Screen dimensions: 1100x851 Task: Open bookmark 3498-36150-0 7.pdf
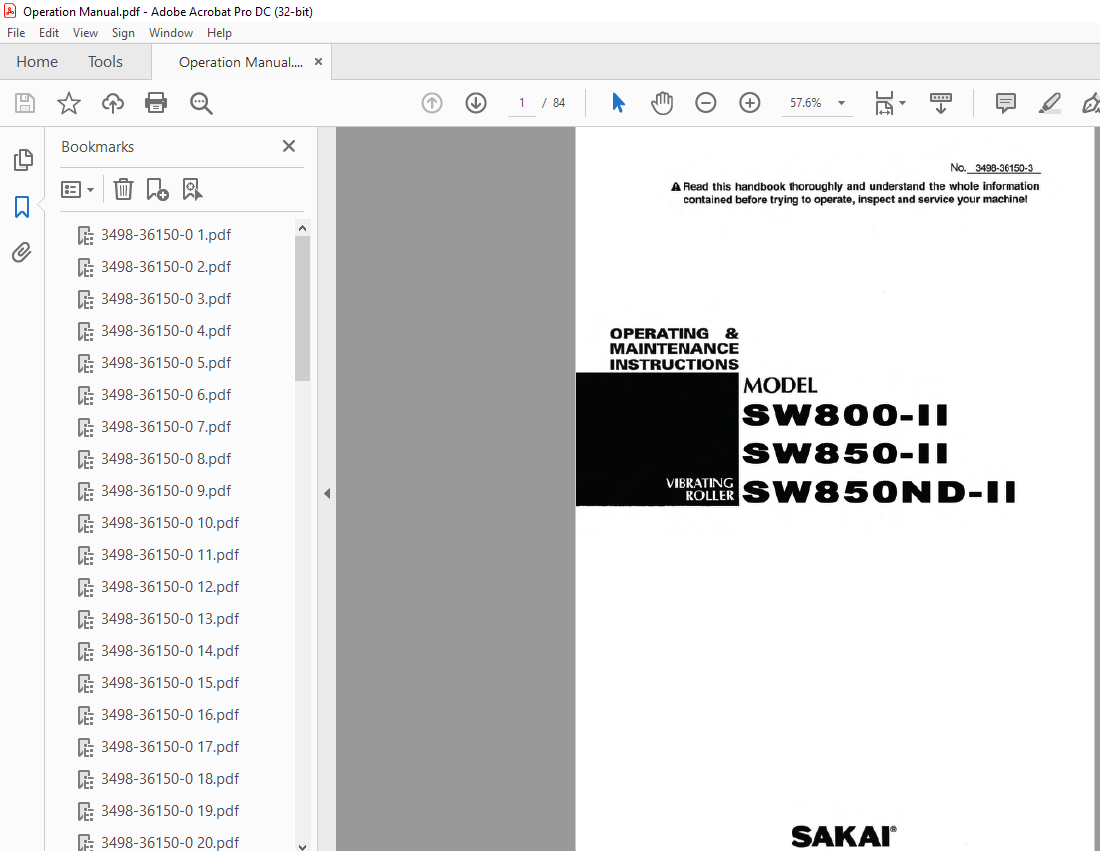coord(166,427)
